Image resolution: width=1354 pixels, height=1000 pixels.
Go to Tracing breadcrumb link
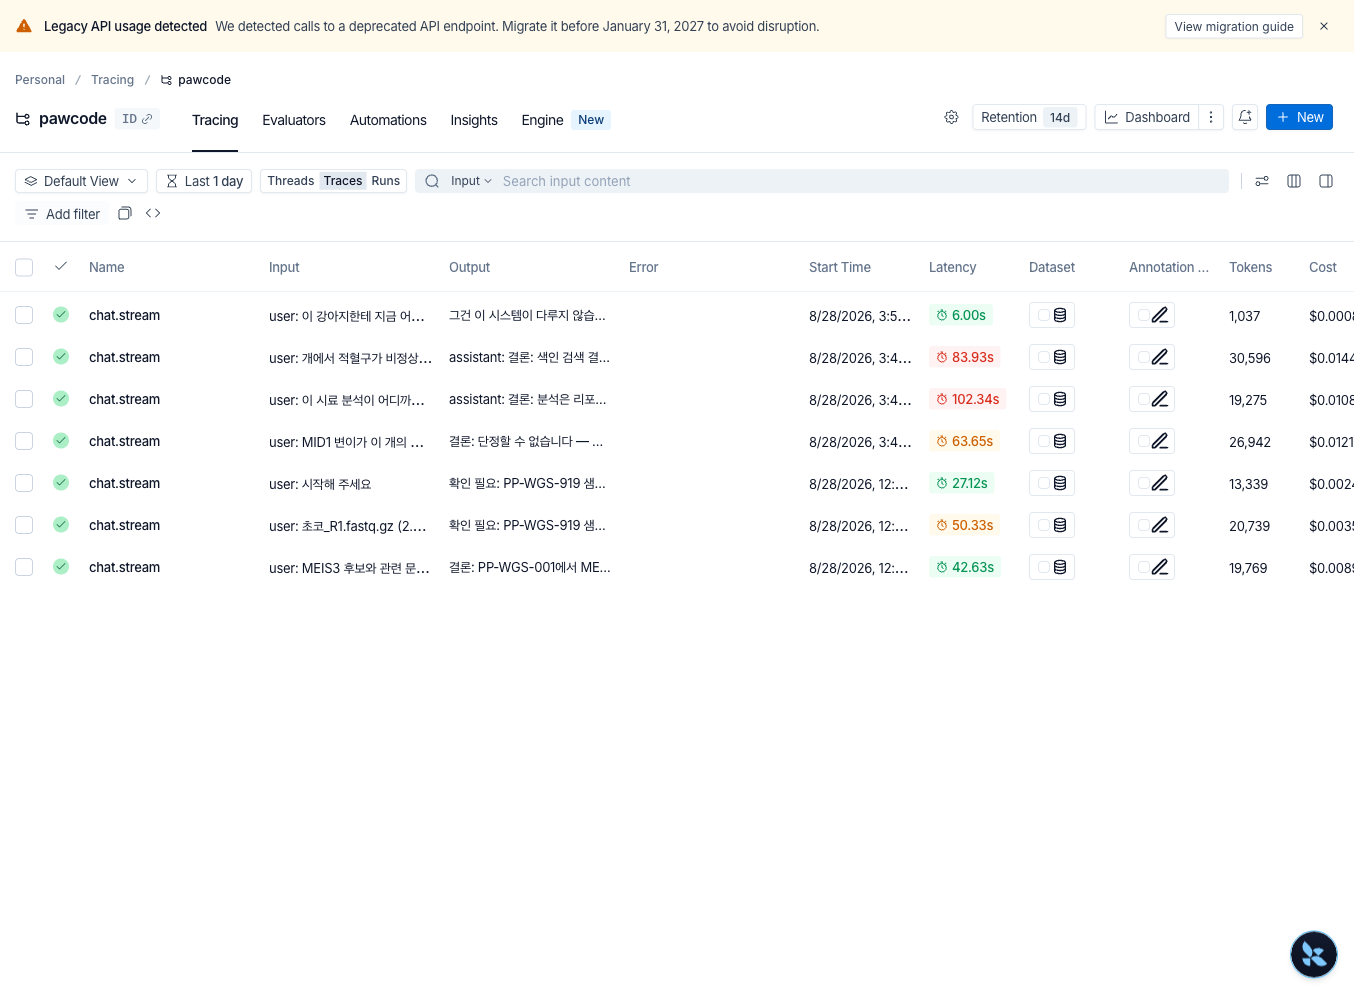point(112,80)
